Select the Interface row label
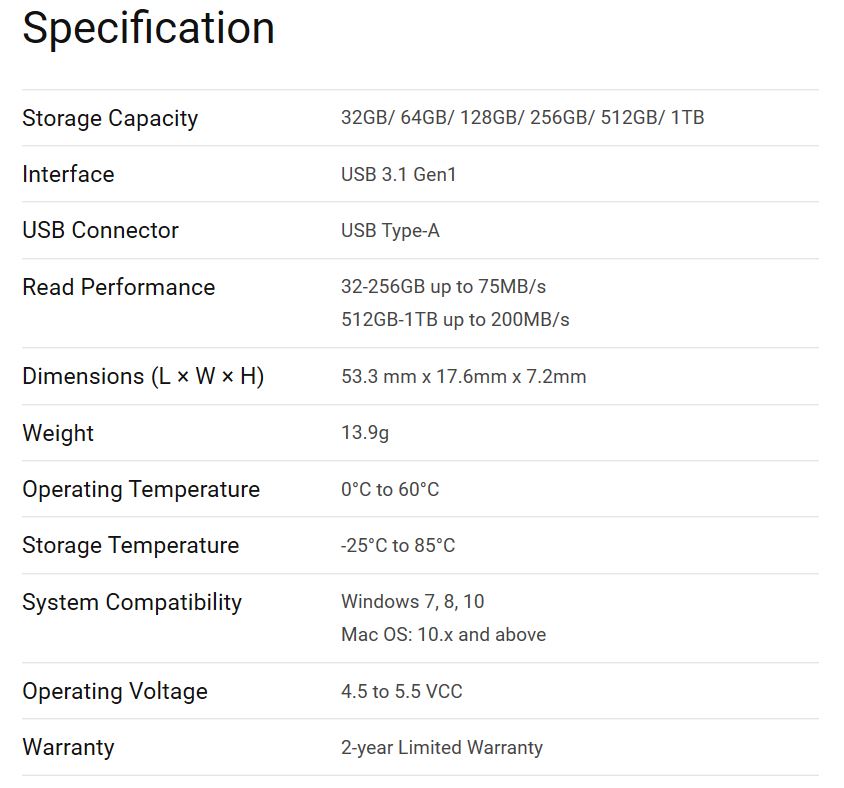The image size is (844, 788). (68, 174)
